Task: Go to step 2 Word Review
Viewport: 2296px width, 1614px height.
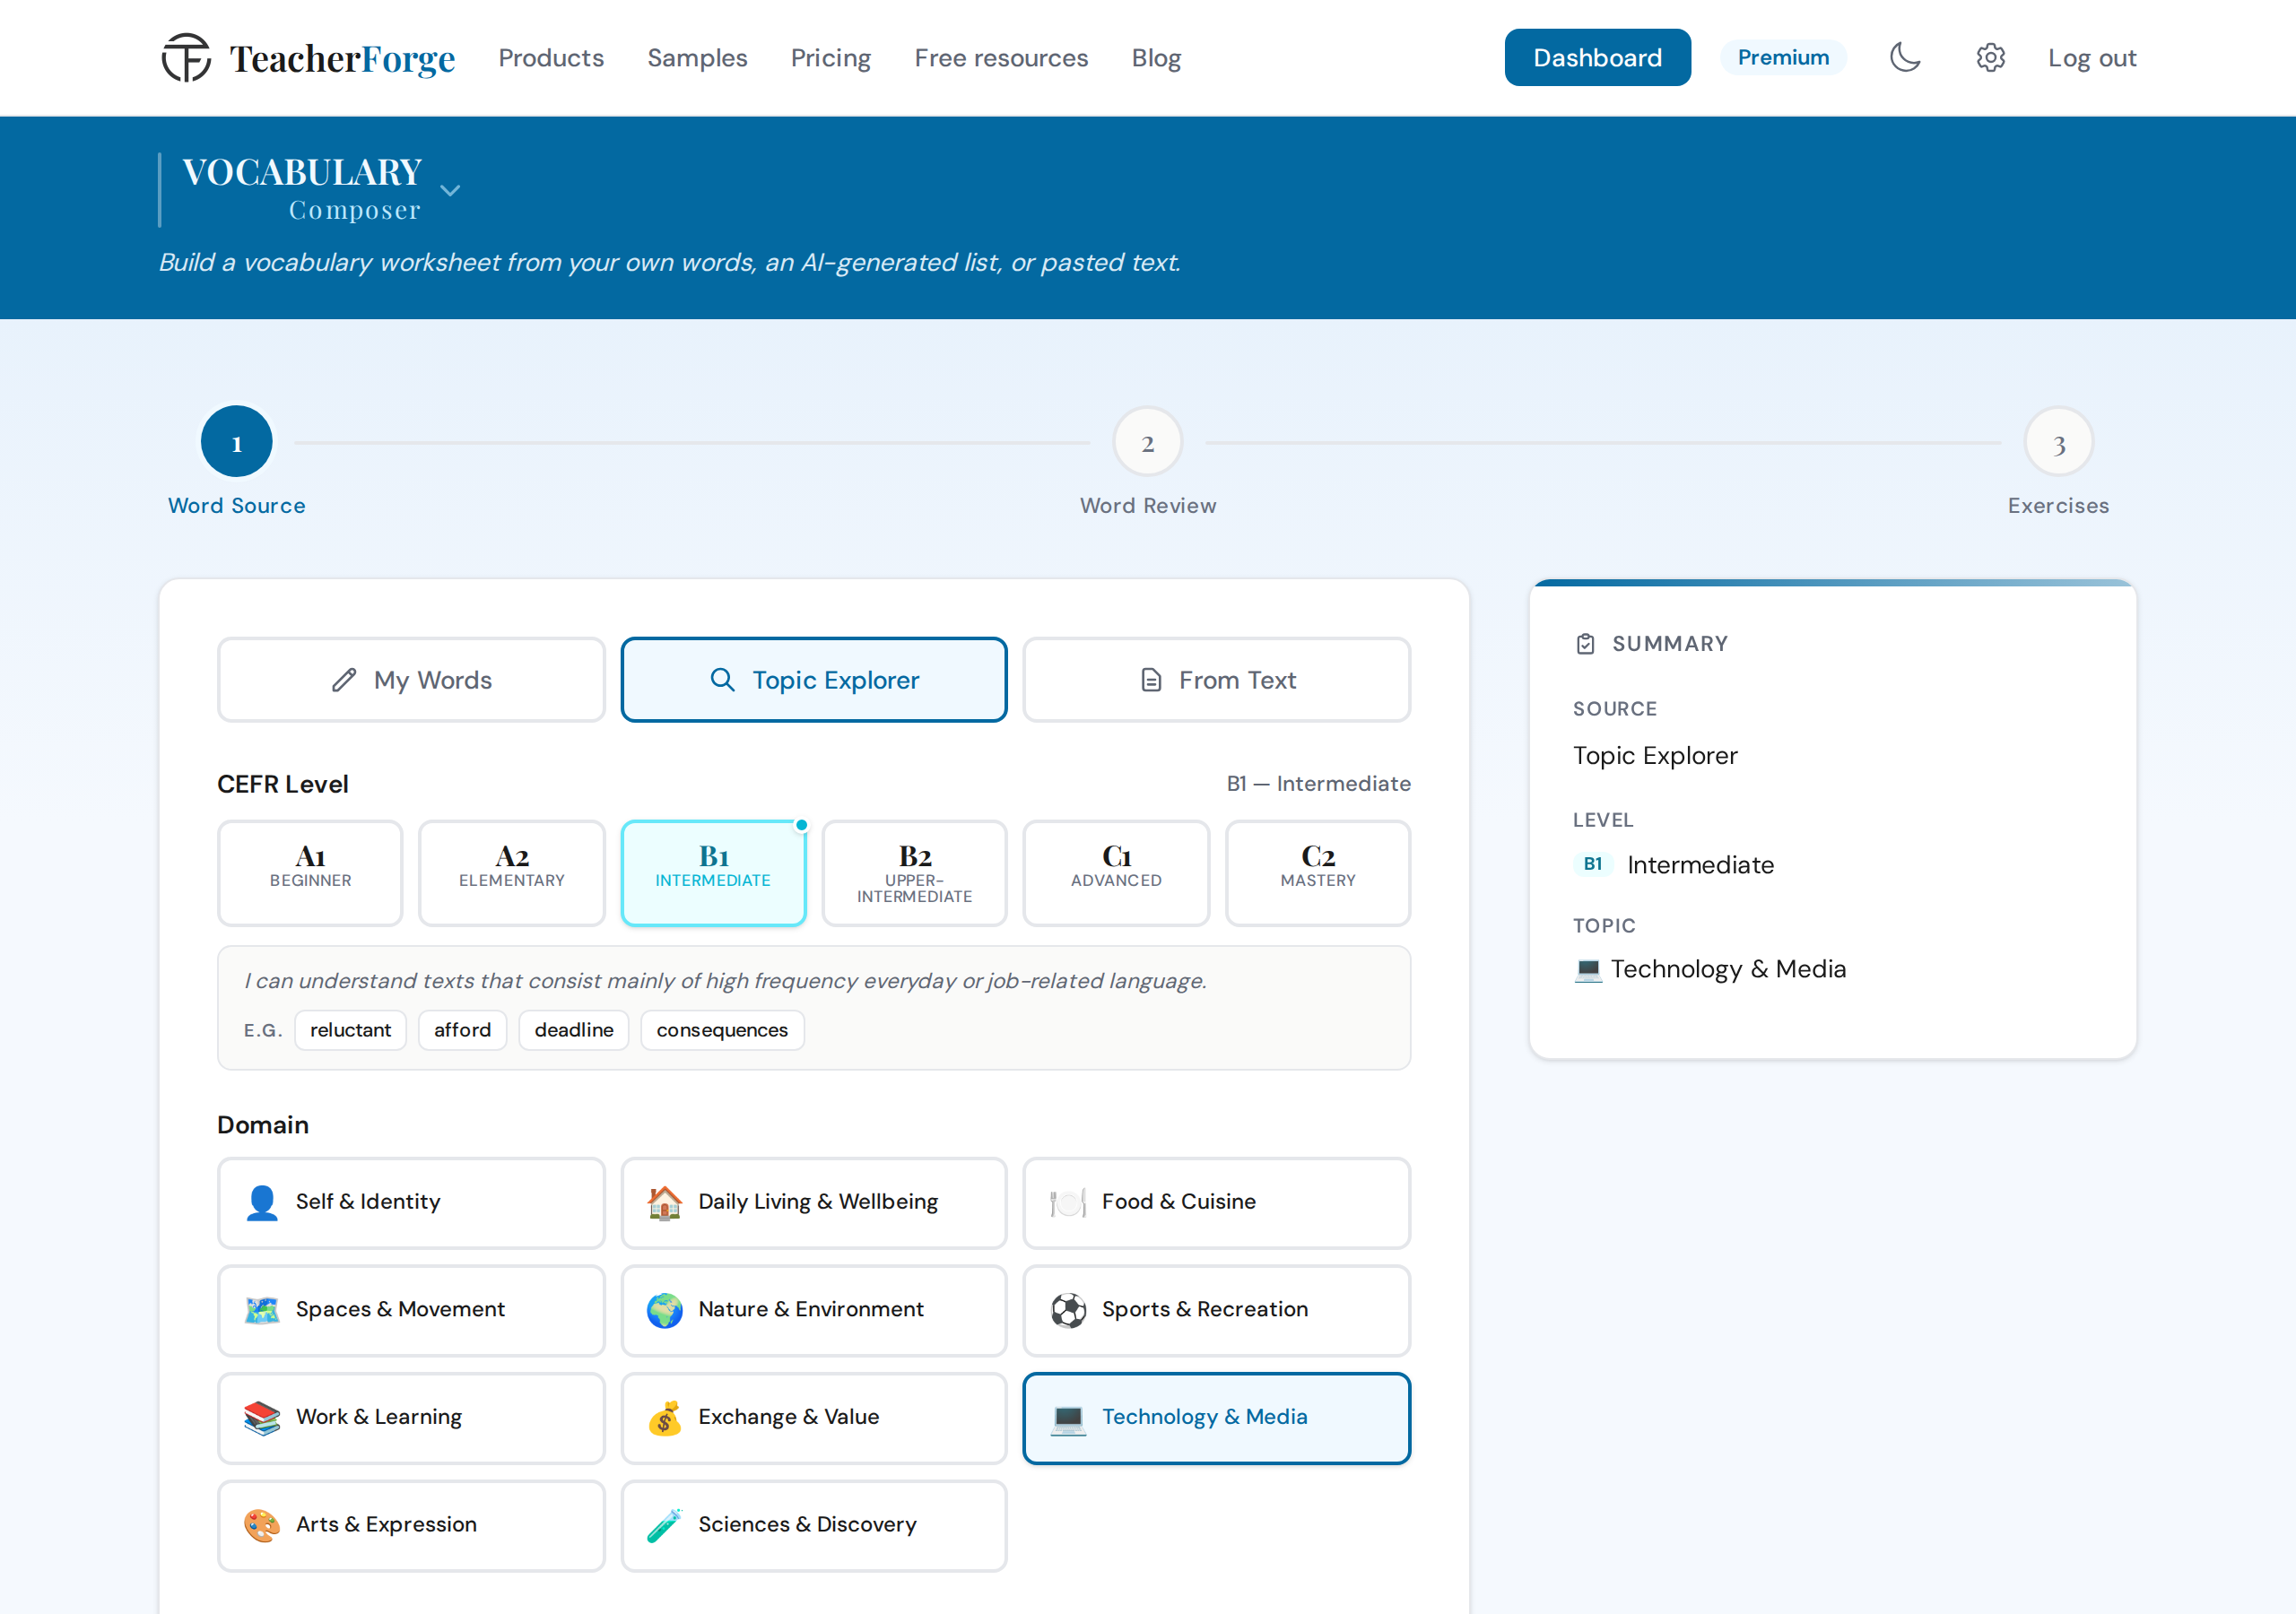Action: pyautogui.click(x=1148, y=442)
